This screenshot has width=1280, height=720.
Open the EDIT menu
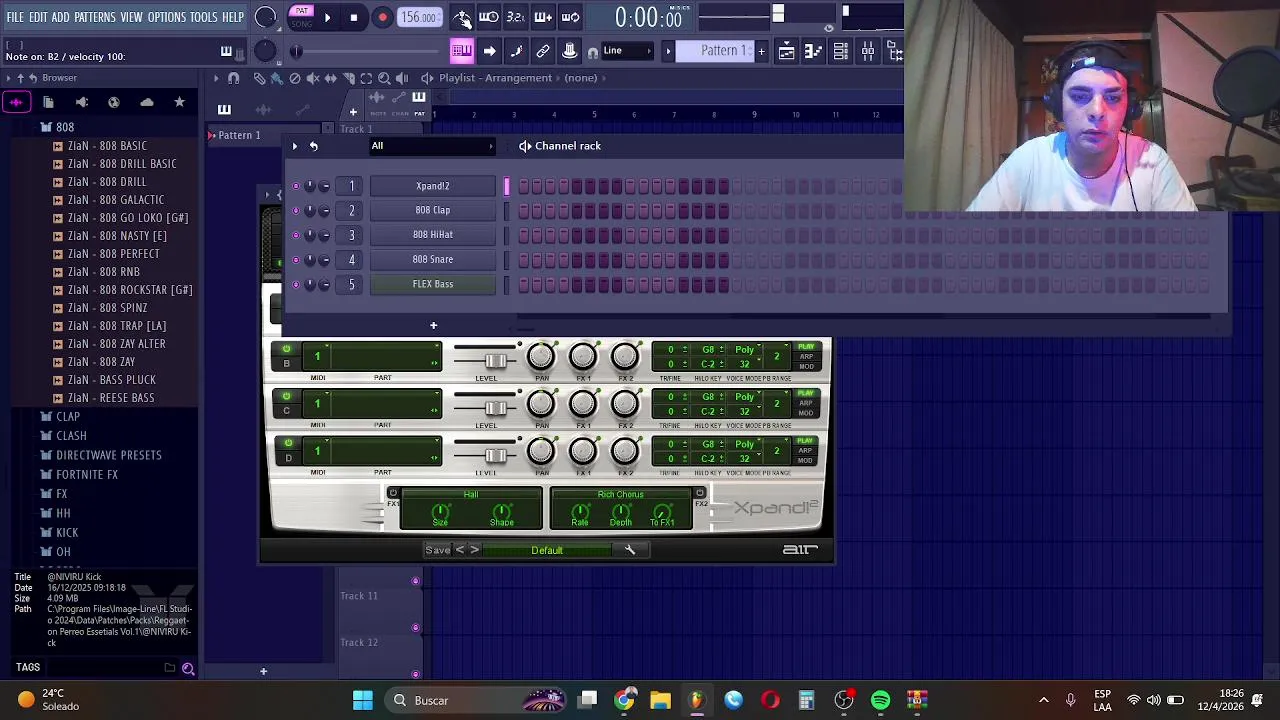(38, 18)
